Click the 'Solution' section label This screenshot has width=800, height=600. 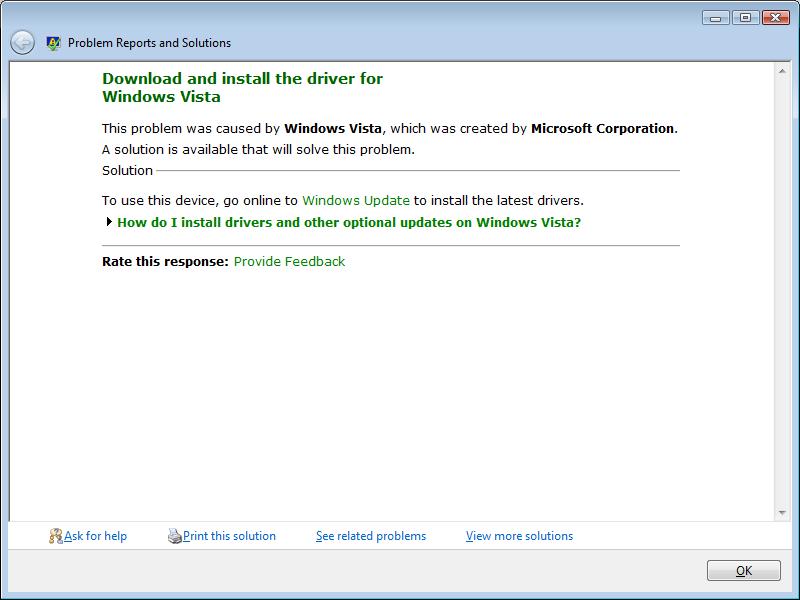(128, 170)
